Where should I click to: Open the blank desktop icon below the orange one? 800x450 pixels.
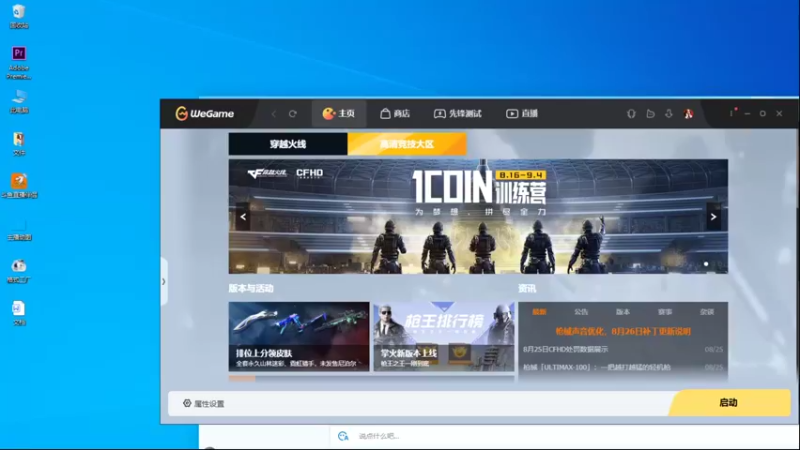pos(19,229)
